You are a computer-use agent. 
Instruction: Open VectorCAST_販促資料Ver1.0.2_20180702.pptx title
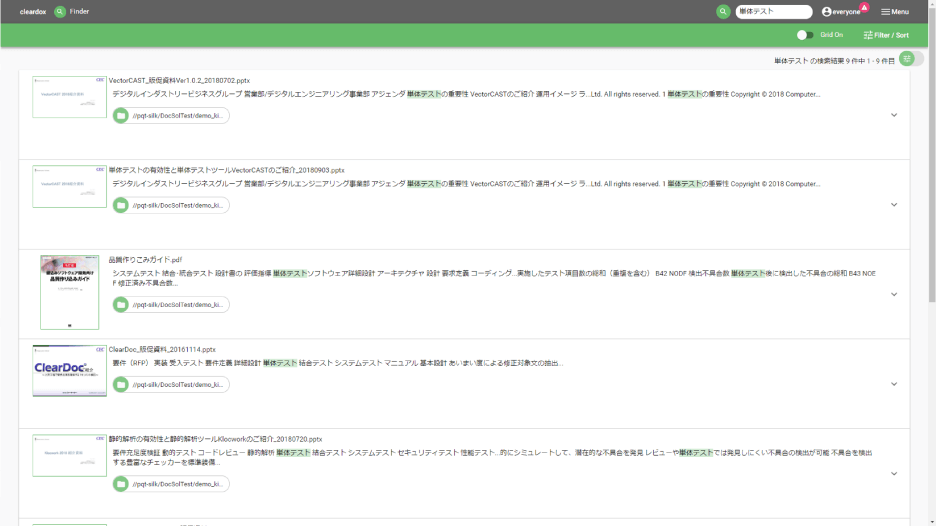click(179, 80)
